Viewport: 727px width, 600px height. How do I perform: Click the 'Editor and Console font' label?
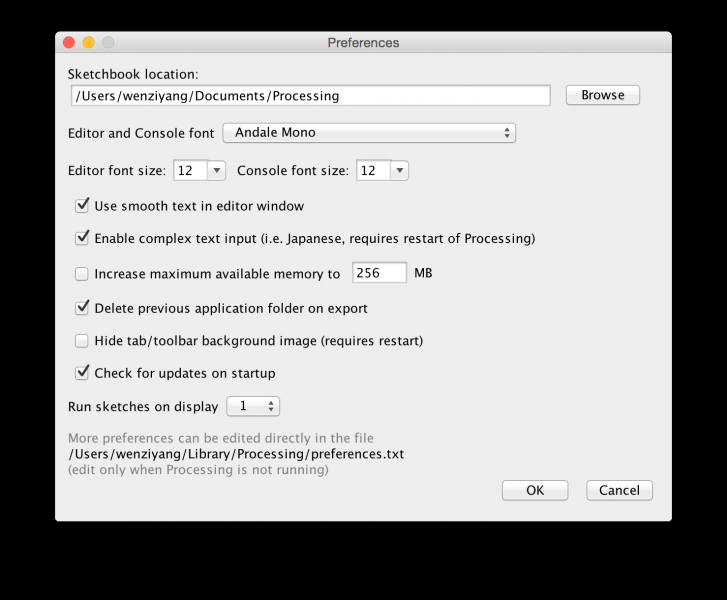click(141, 133)
